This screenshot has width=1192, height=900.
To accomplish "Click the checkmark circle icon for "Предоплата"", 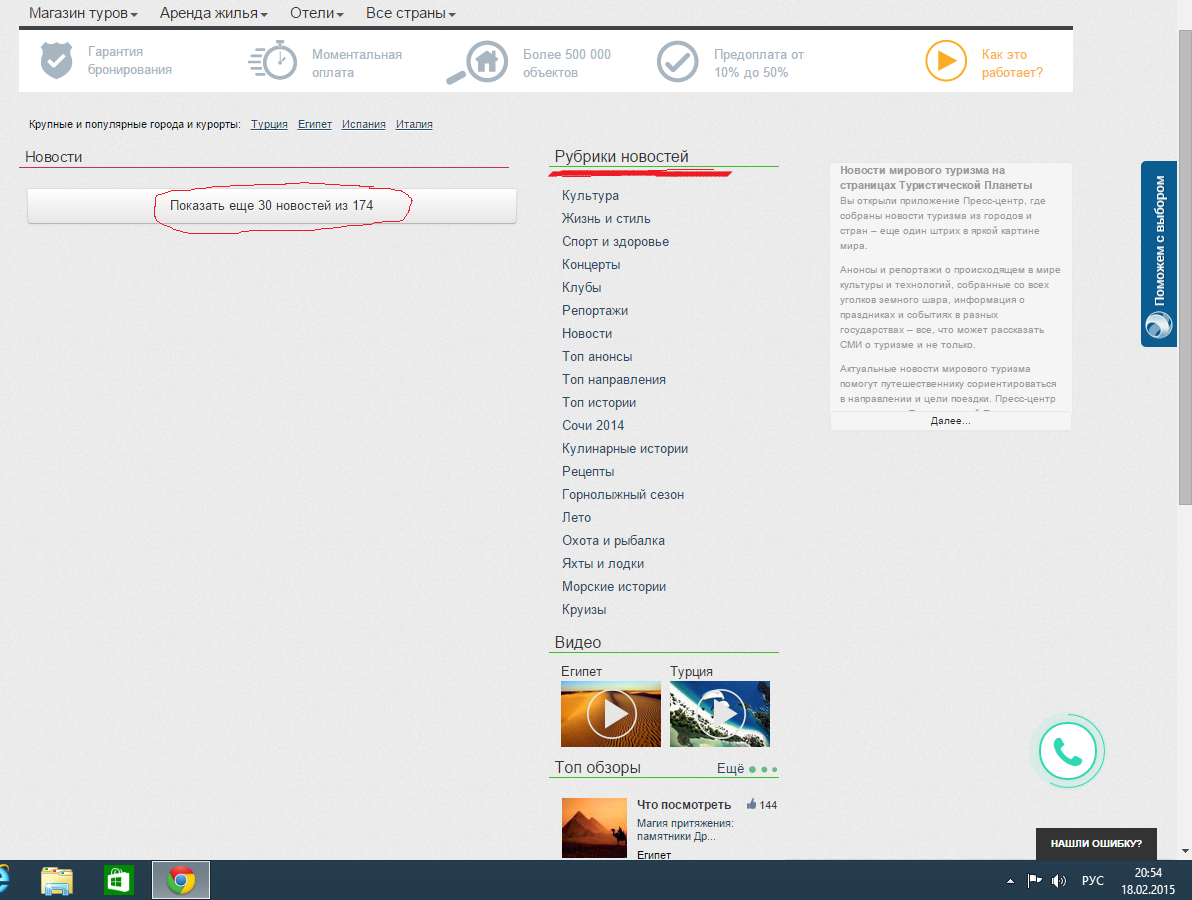I will coord(677,62).
